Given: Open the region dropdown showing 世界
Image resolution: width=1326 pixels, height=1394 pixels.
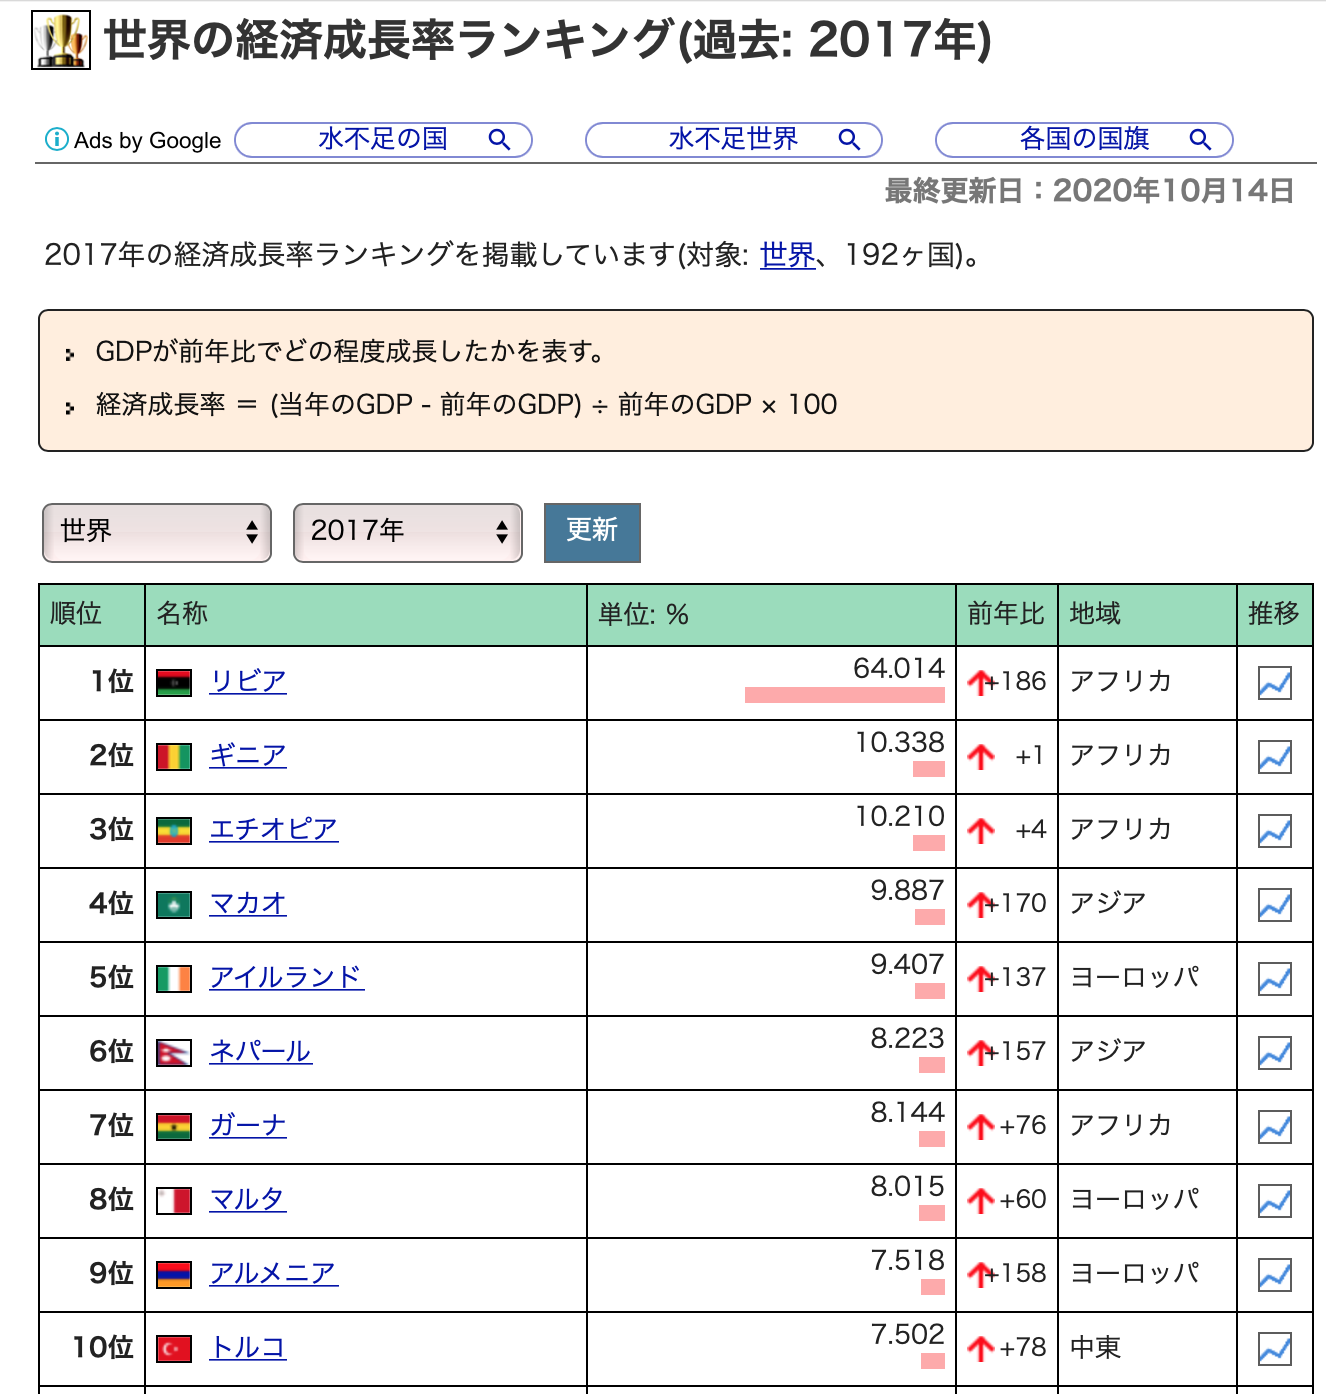Looking at the screenshot, I should tap(156, 533).
